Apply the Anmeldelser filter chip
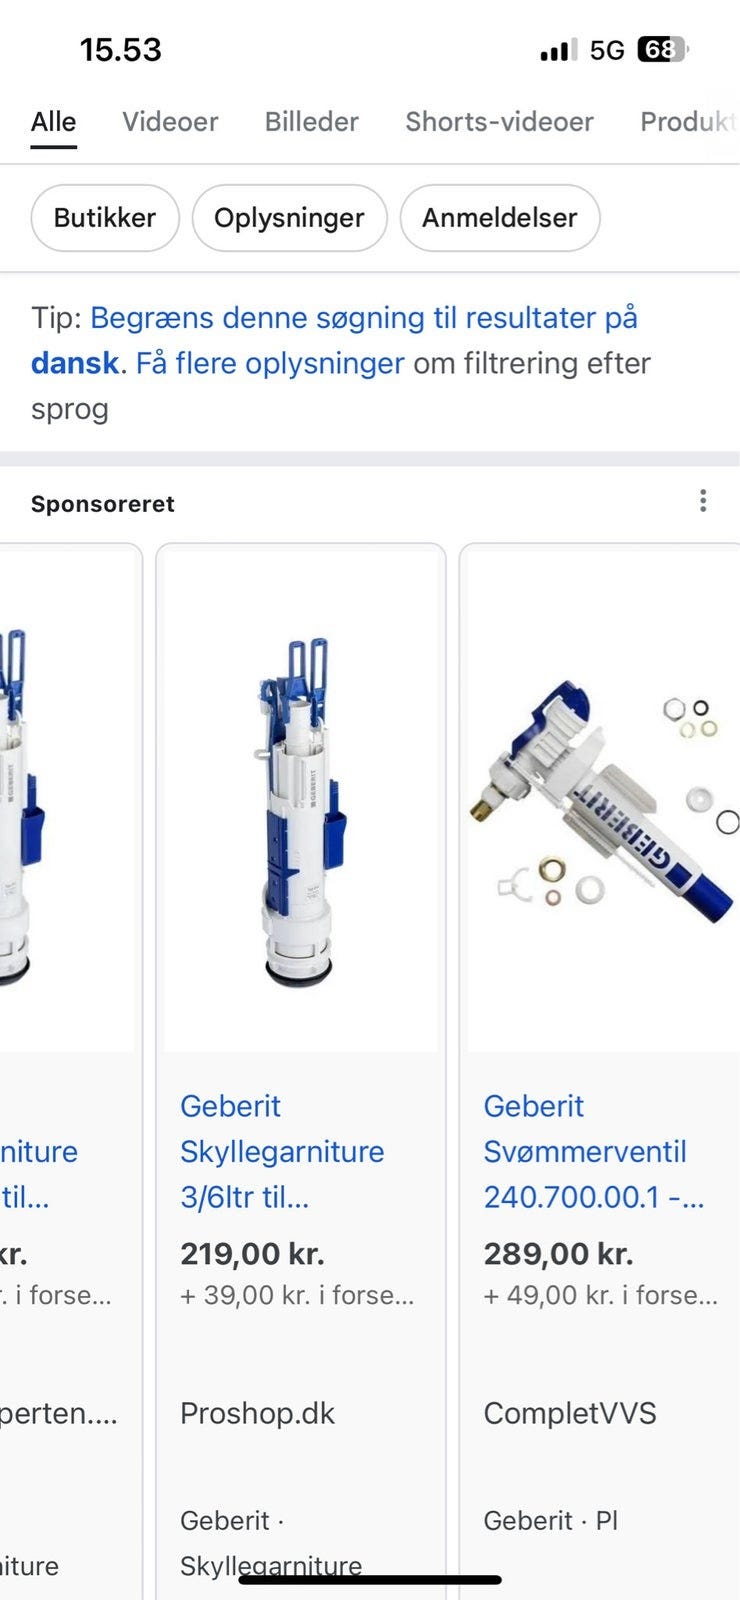This screenshot has width=740, height=1600. (500, 218)
